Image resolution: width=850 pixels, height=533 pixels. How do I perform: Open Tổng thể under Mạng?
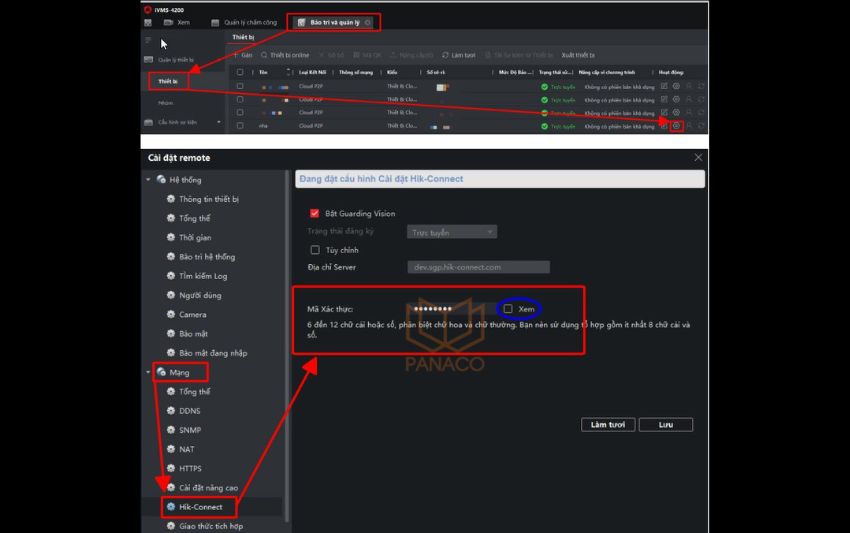(188, 391)
